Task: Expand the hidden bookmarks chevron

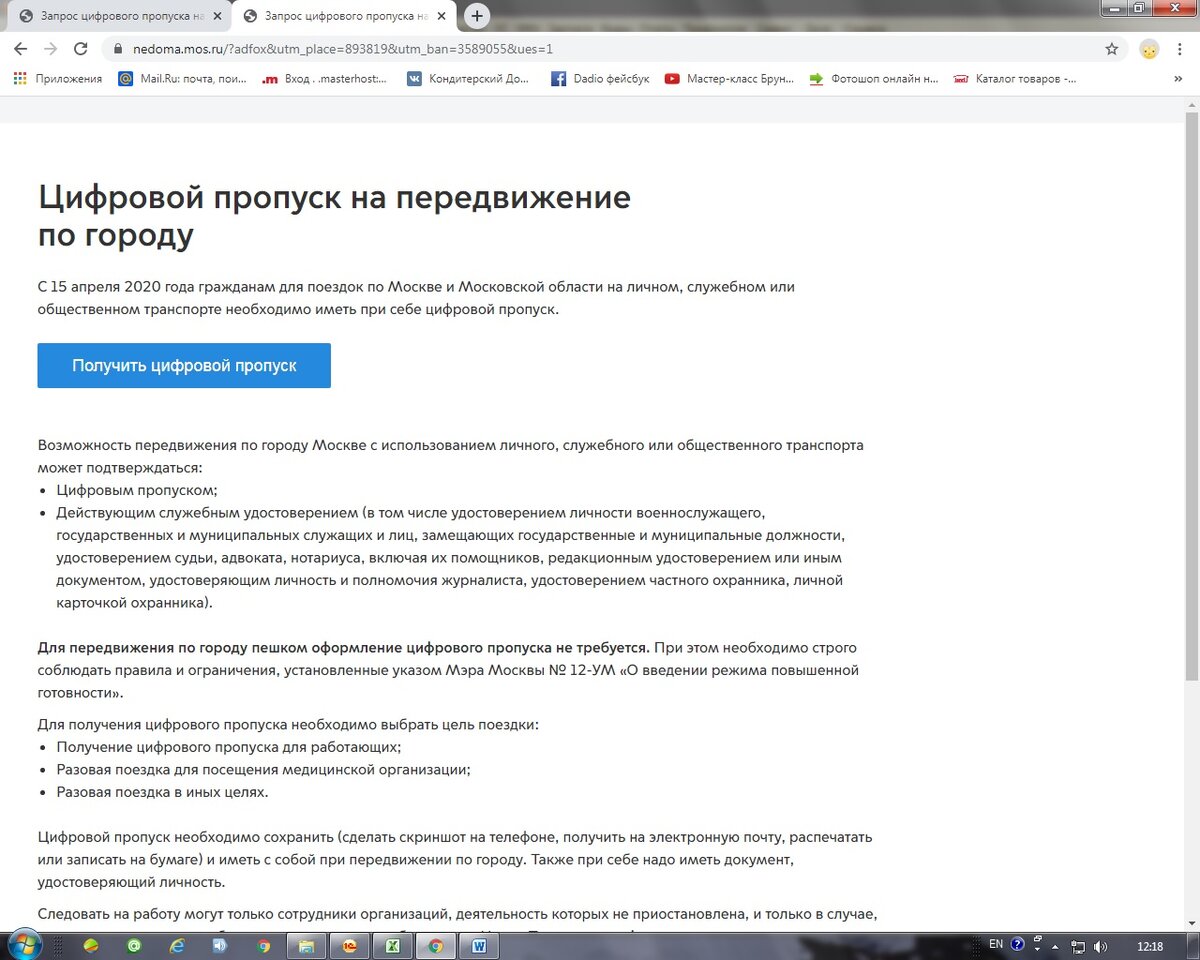Action: (x=1178, y=78)
